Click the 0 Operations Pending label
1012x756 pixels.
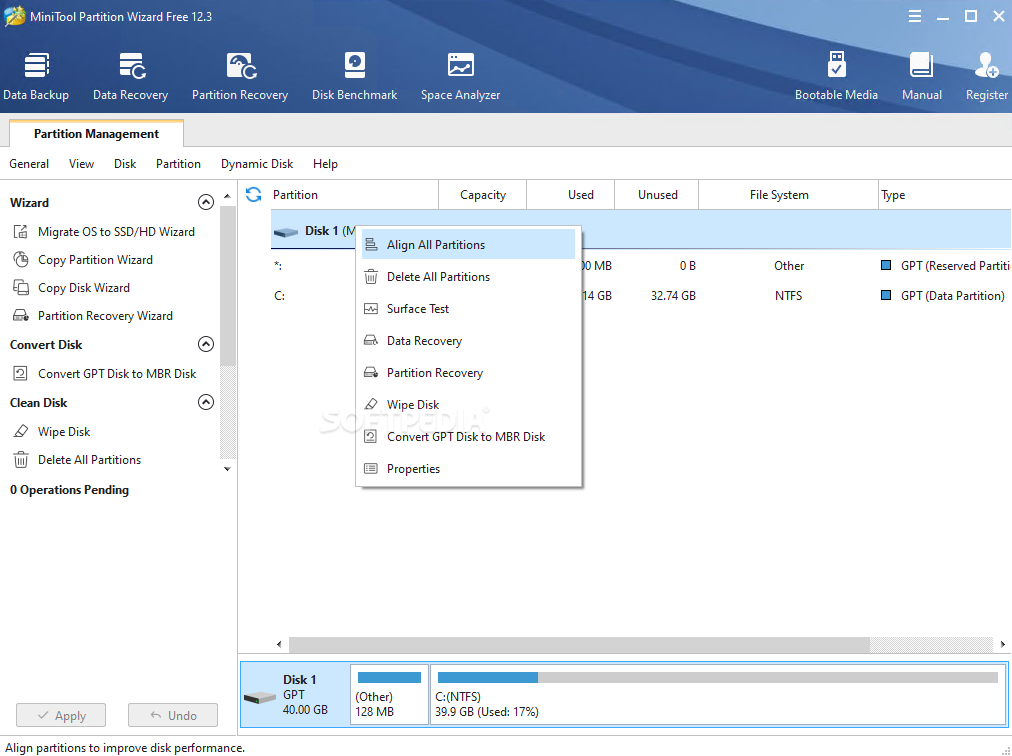tap(69, 490)
